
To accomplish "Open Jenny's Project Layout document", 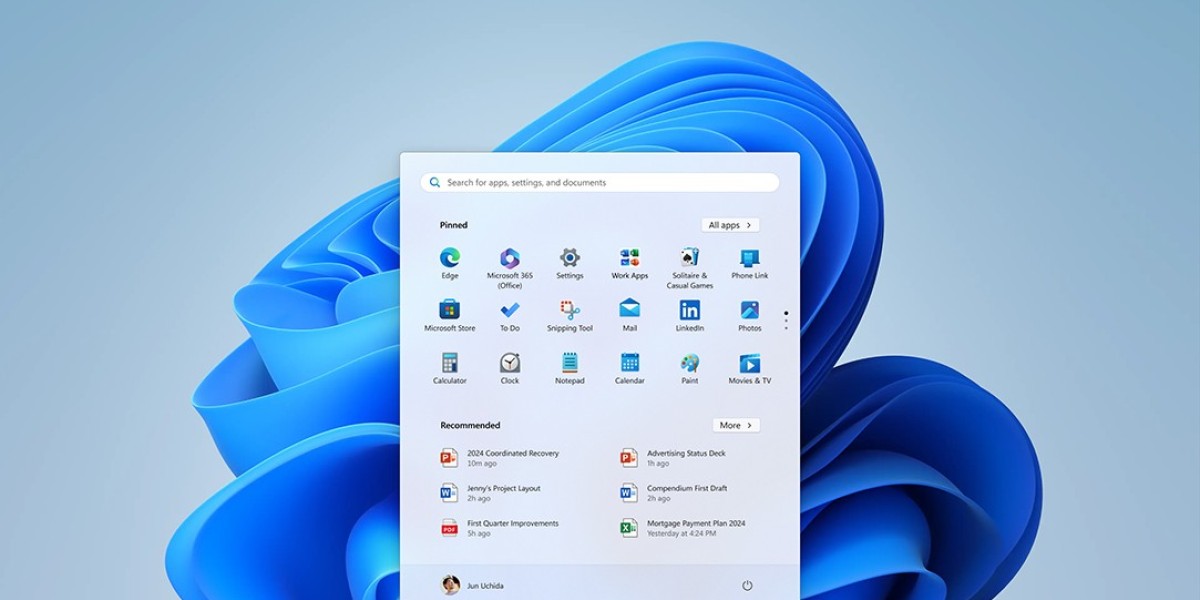I will point(491,493).
